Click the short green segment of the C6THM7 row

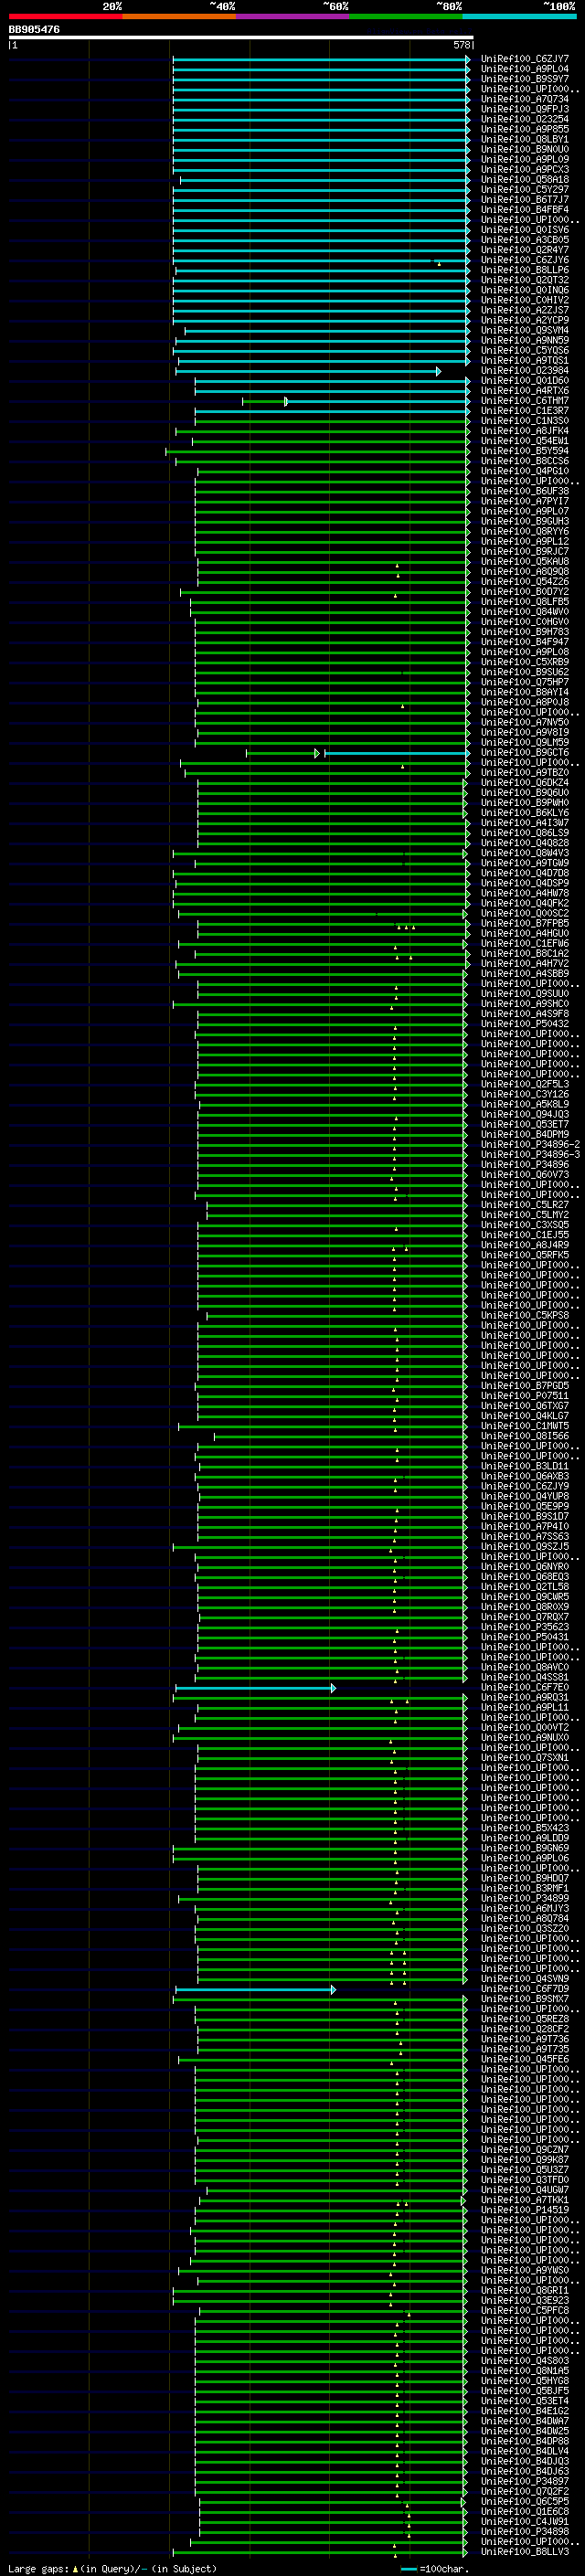tap(264, 401)
